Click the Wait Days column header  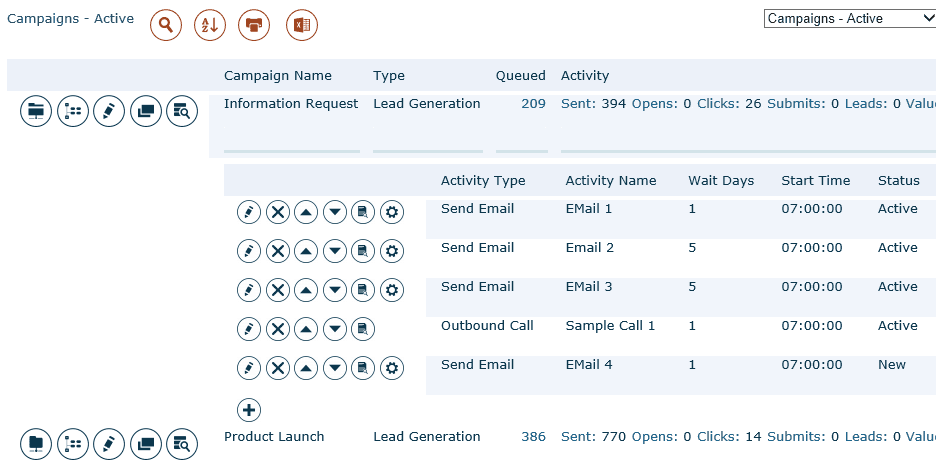[721, 181]
